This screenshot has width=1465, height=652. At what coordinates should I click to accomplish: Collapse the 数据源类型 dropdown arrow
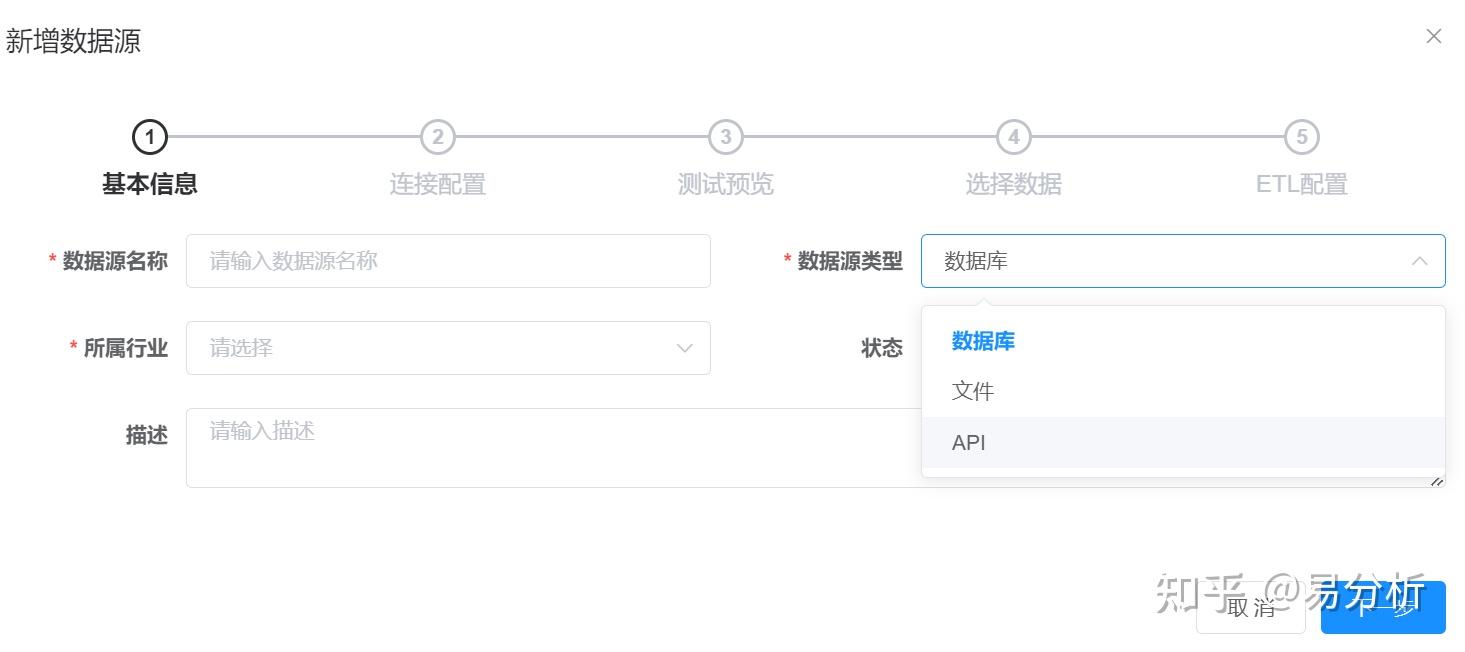pyautogui.click(x=1419, y=261)
